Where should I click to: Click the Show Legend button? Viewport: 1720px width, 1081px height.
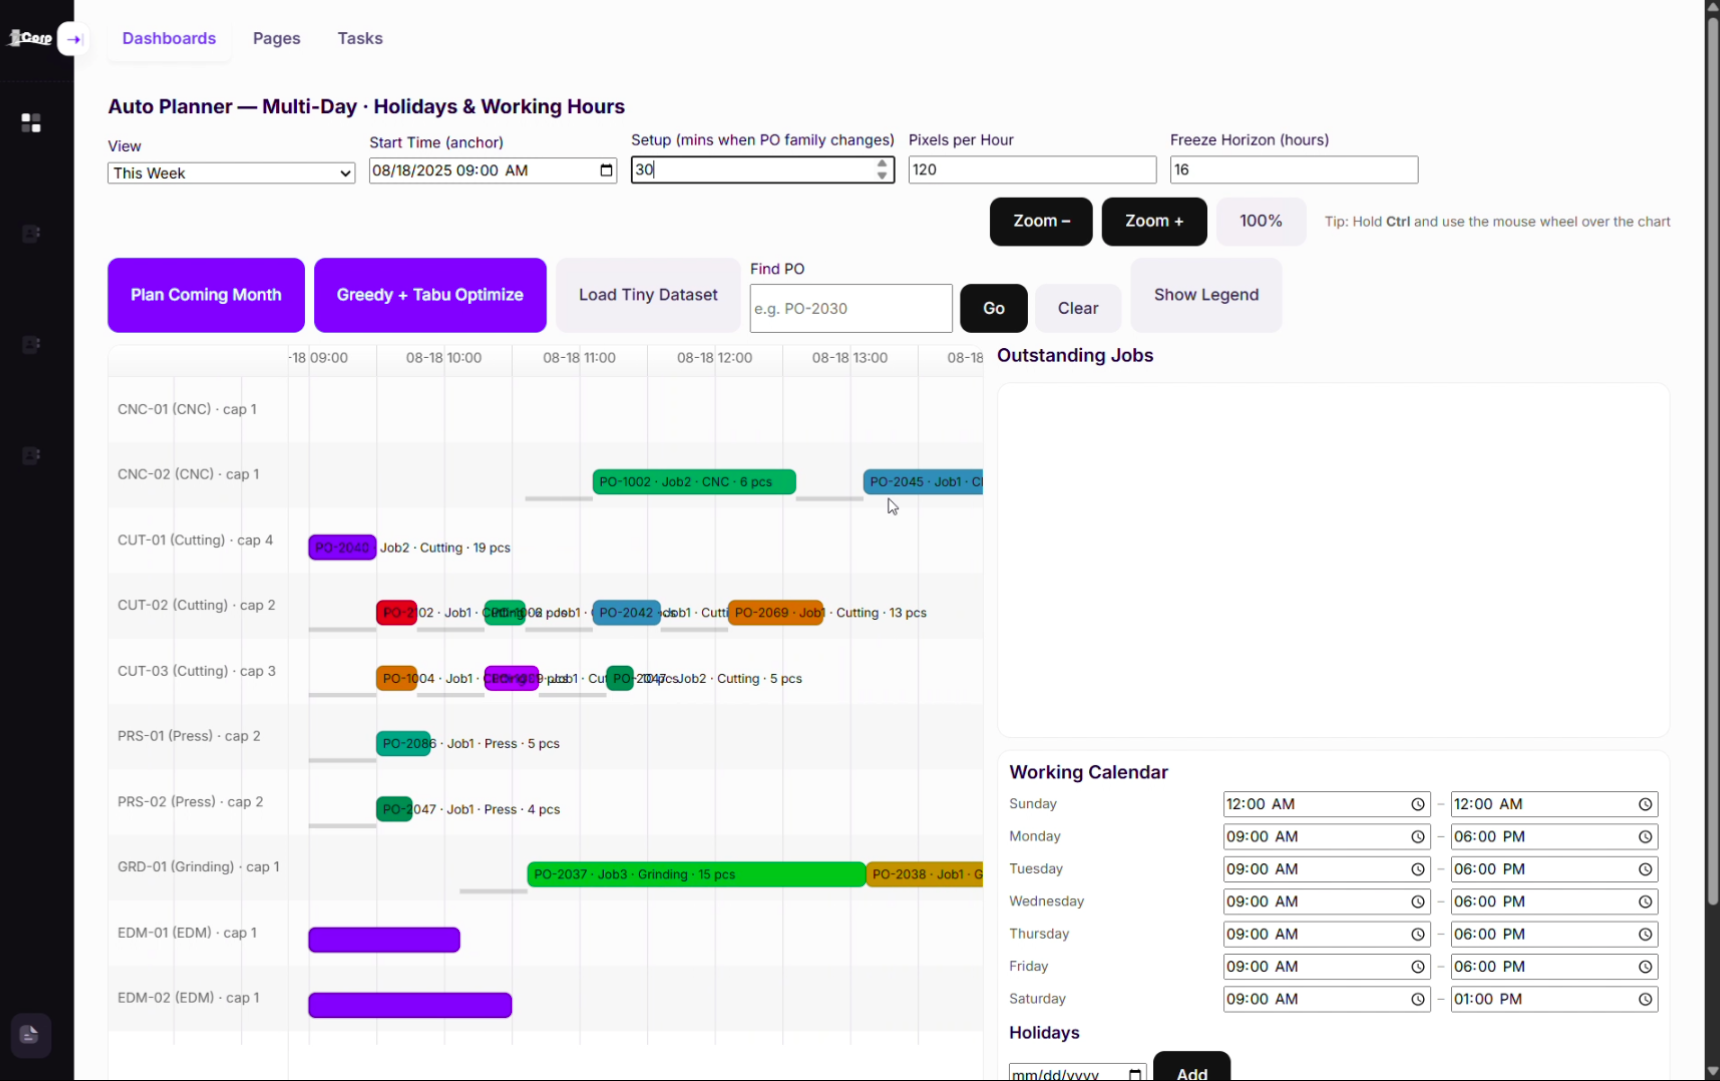click(1205, 295)
